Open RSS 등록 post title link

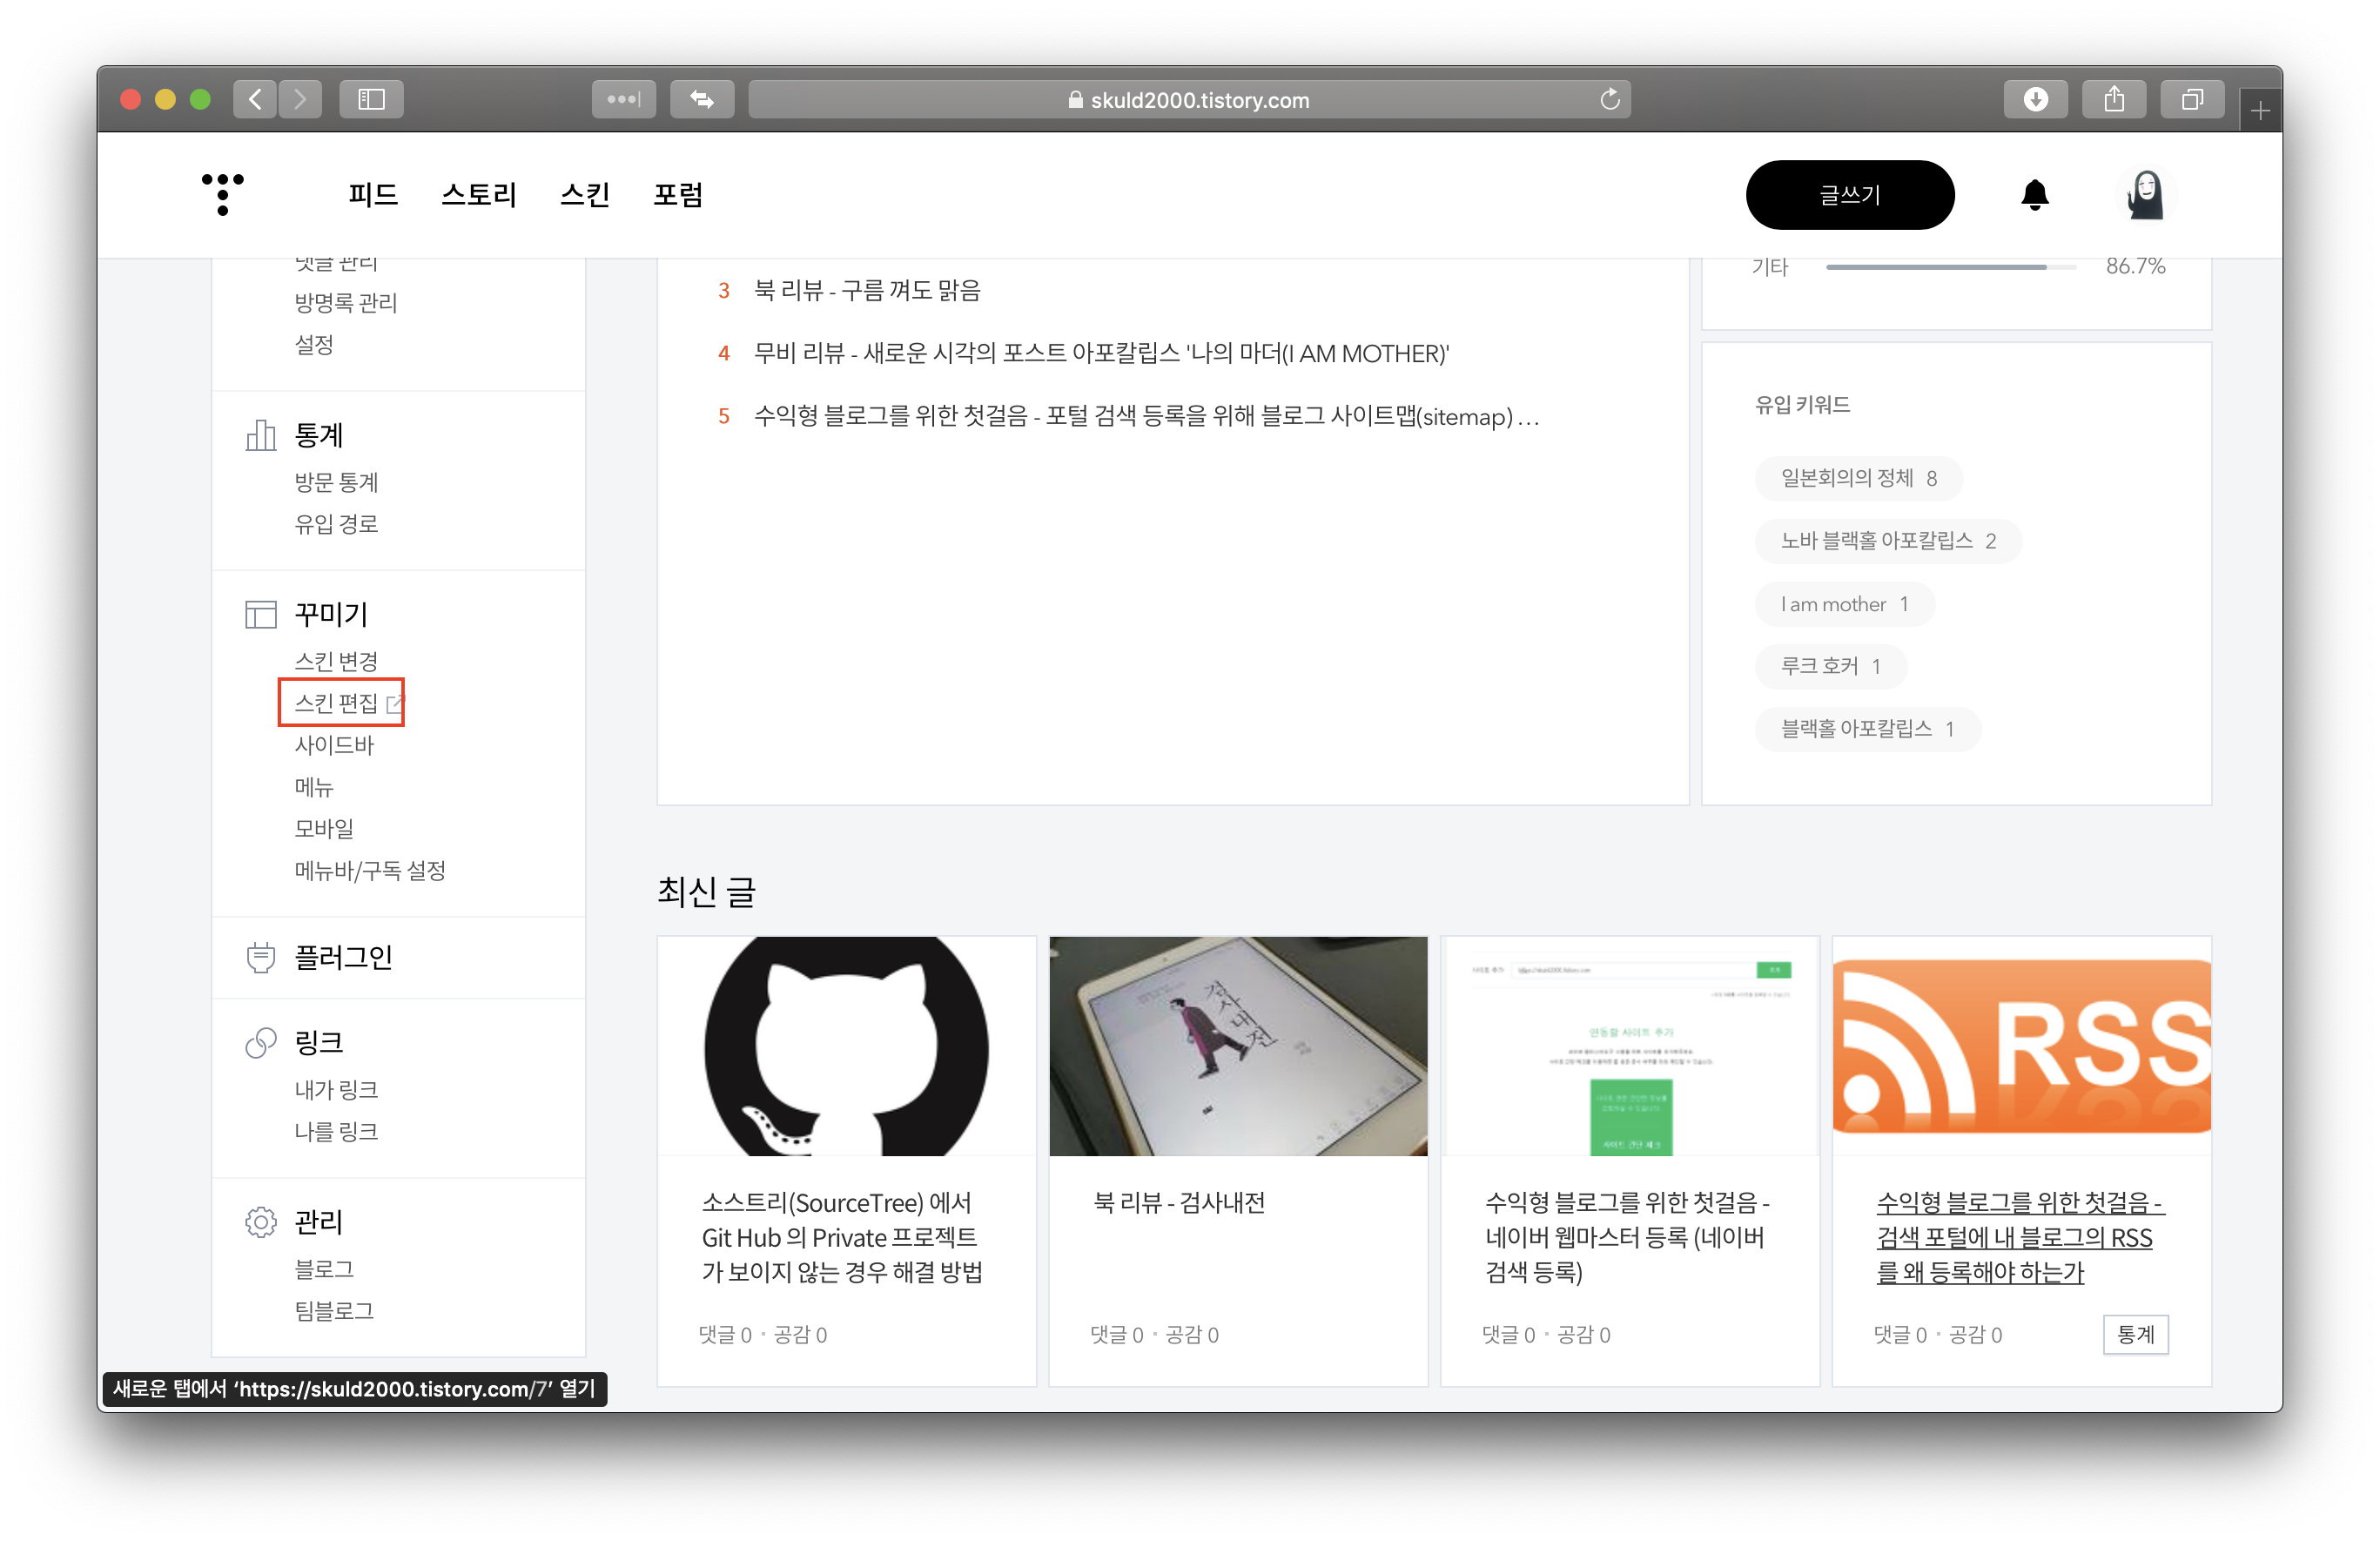[x=2020, y=1237]
